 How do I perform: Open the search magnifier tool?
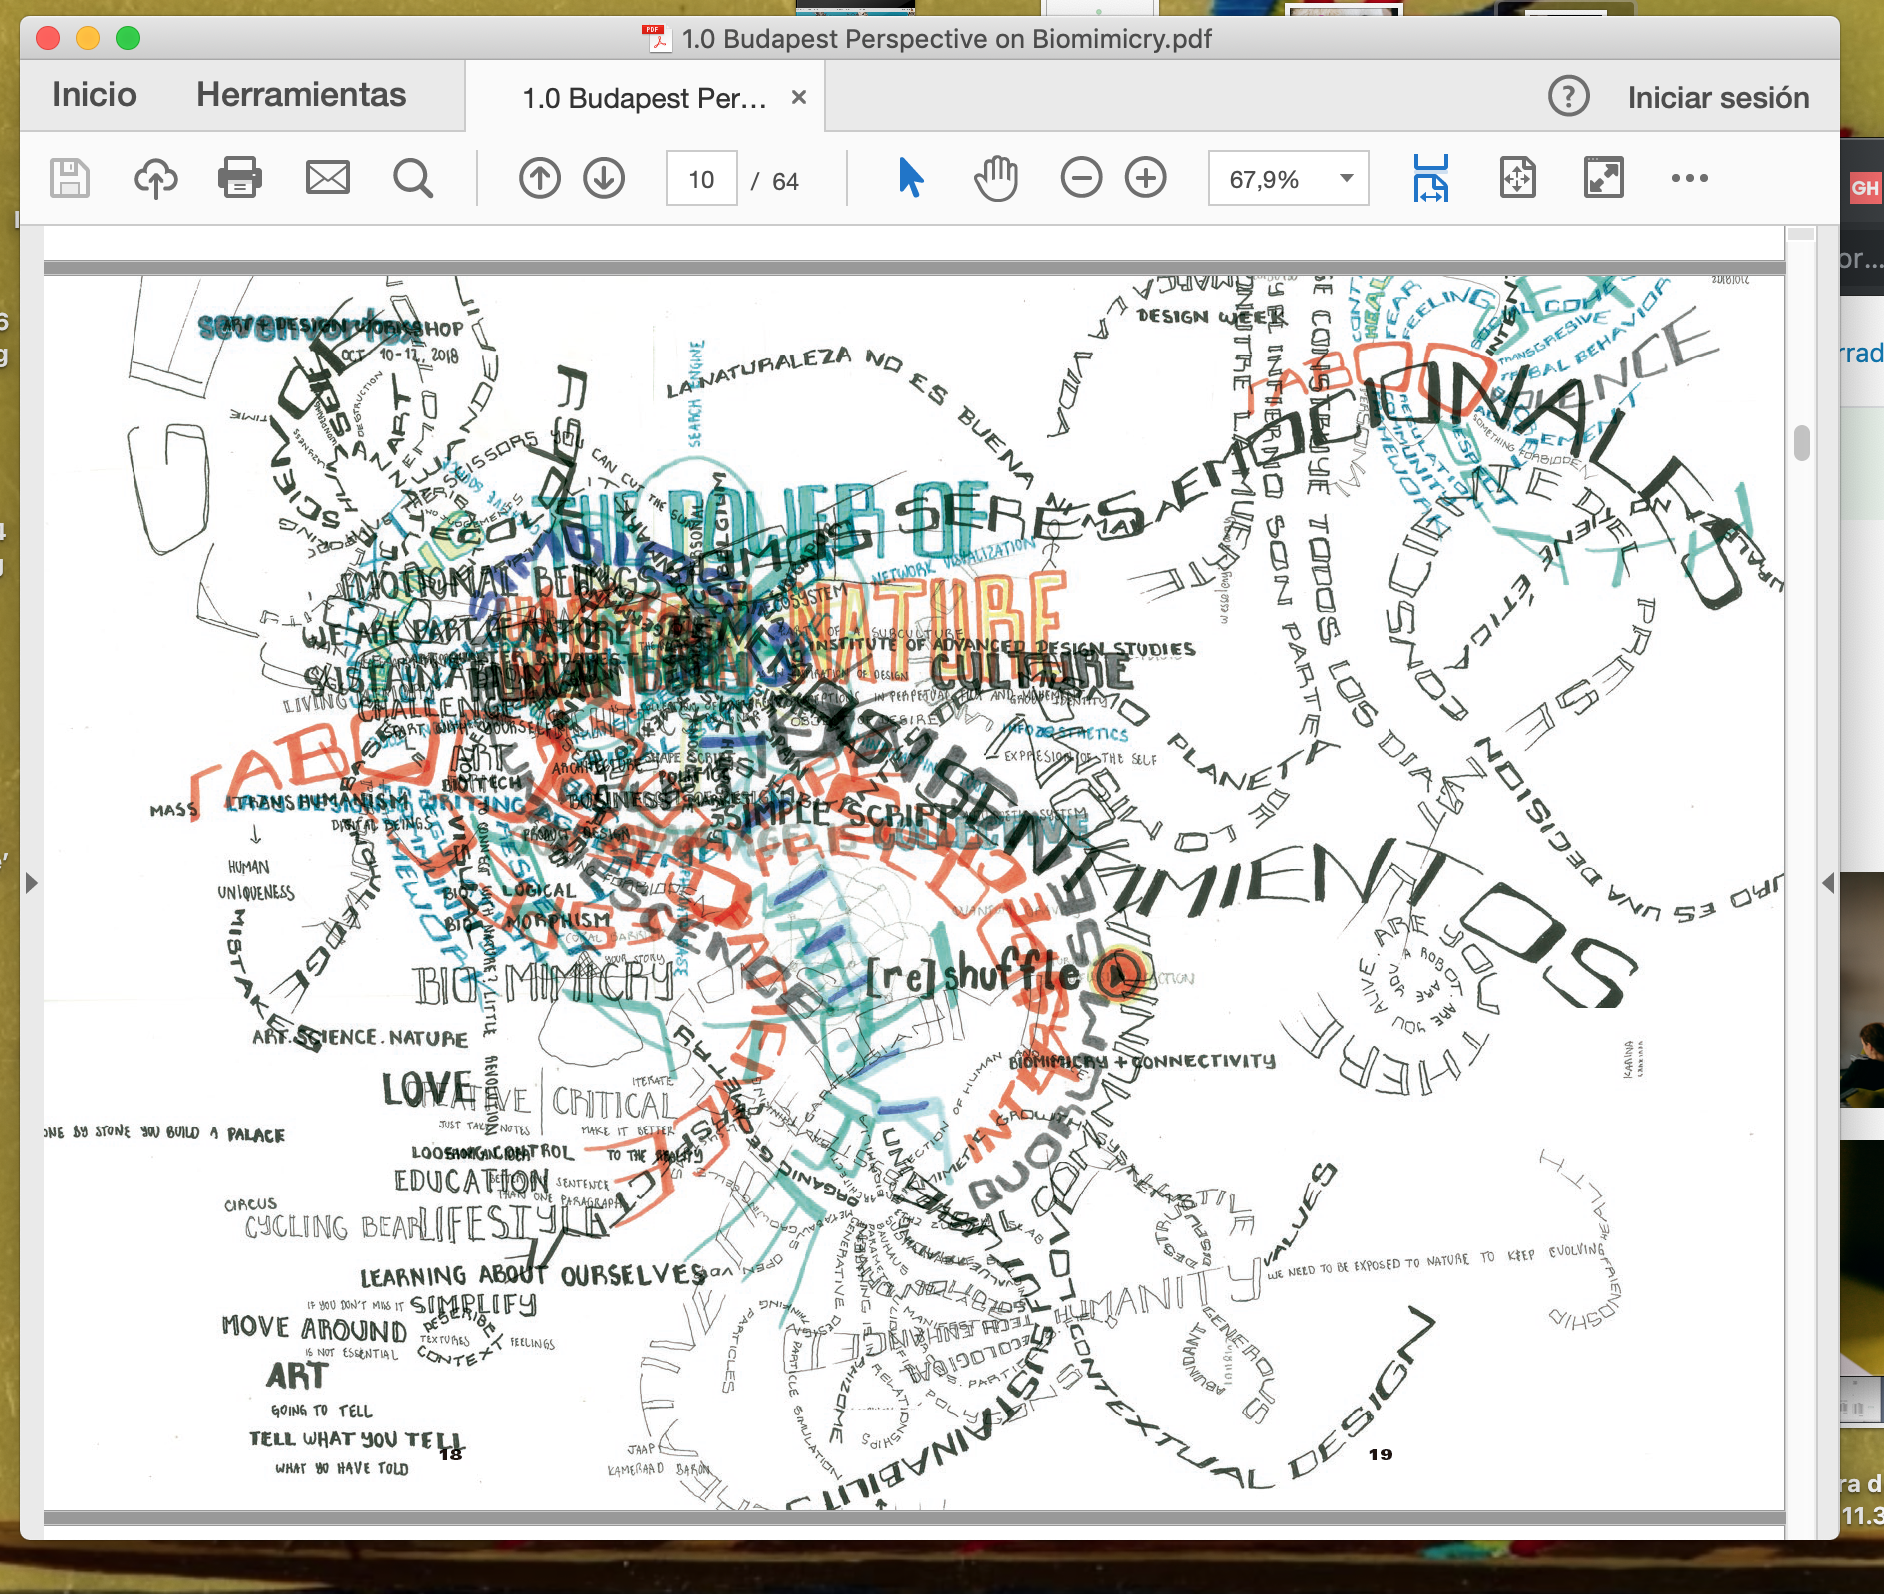click(x=412, y=179)
